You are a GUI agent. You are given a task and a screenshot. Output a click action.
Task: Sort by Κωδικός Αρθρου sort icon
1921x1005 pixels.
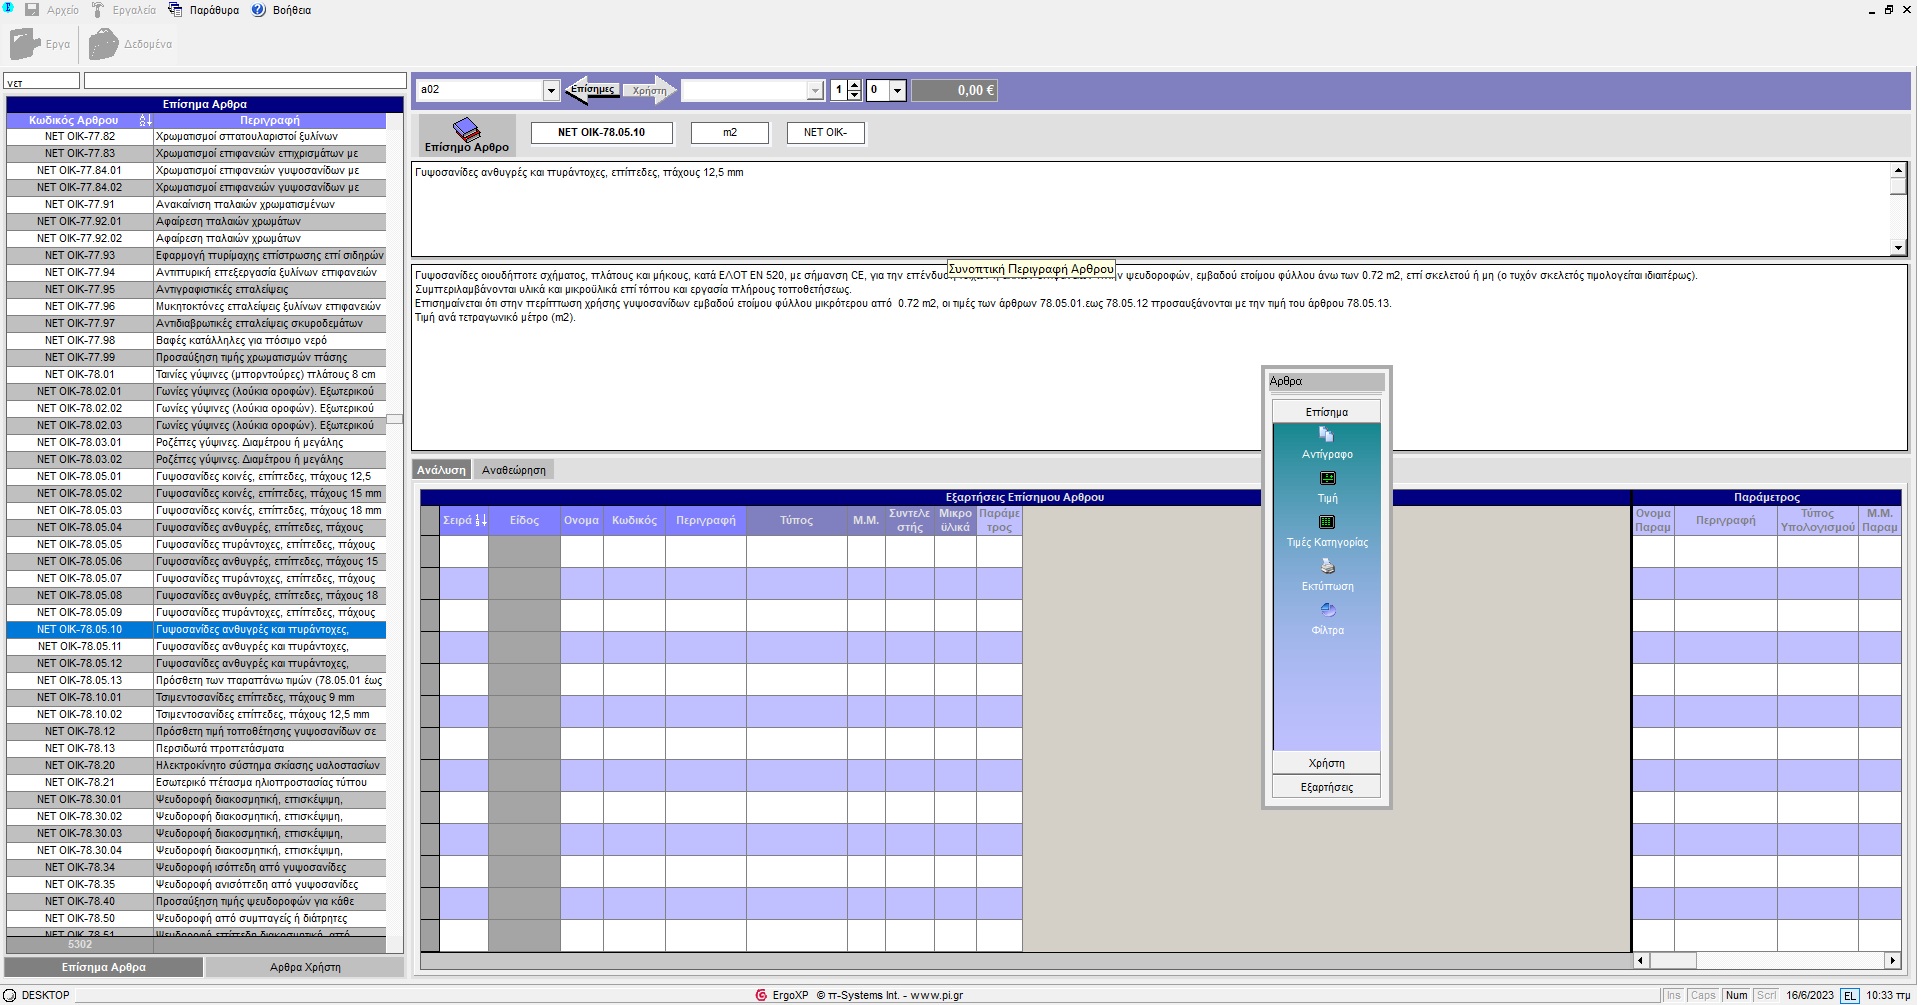(x=145, y=120)
